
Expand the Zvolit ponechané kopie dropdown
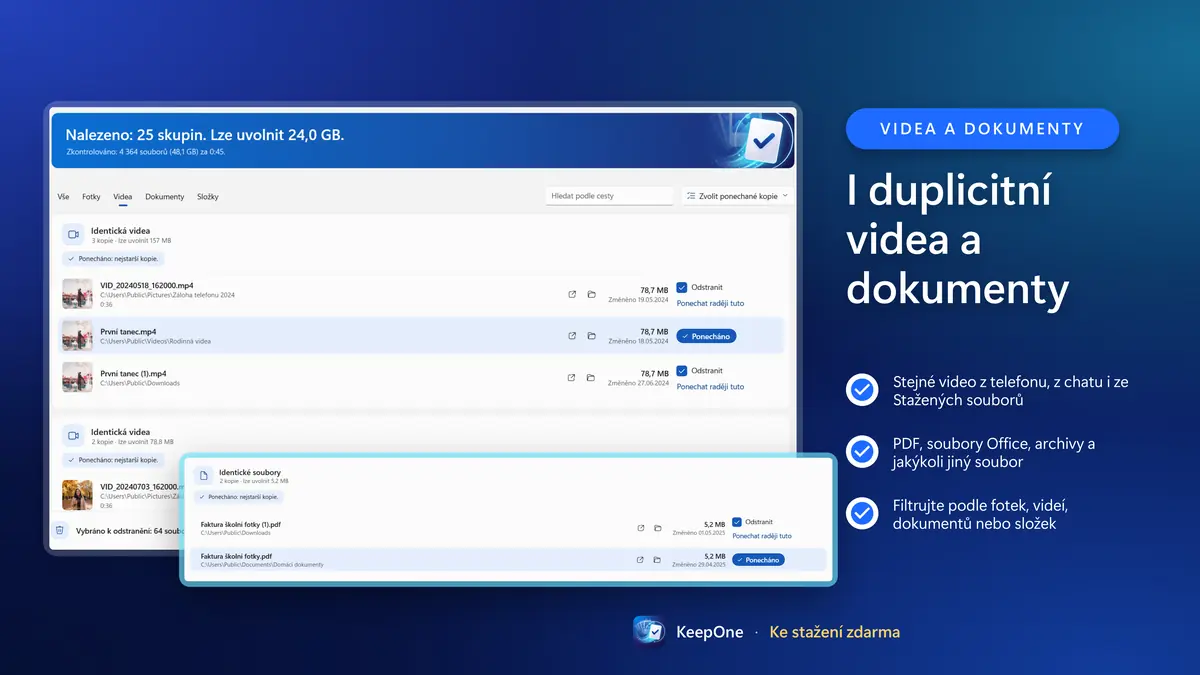click(738, 196)
